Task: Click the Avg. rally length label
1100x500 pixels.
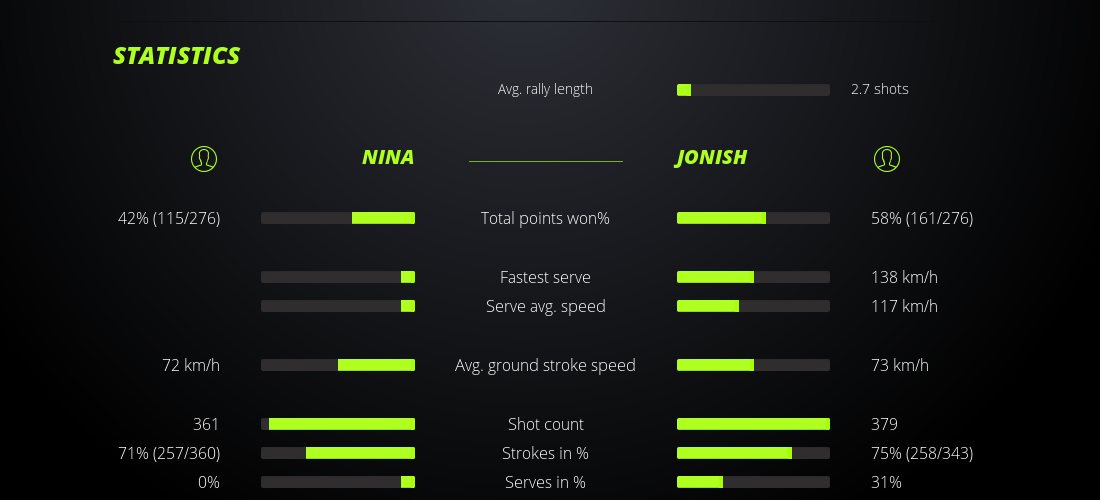Action: pyautogui.click(x=545, y=89)
